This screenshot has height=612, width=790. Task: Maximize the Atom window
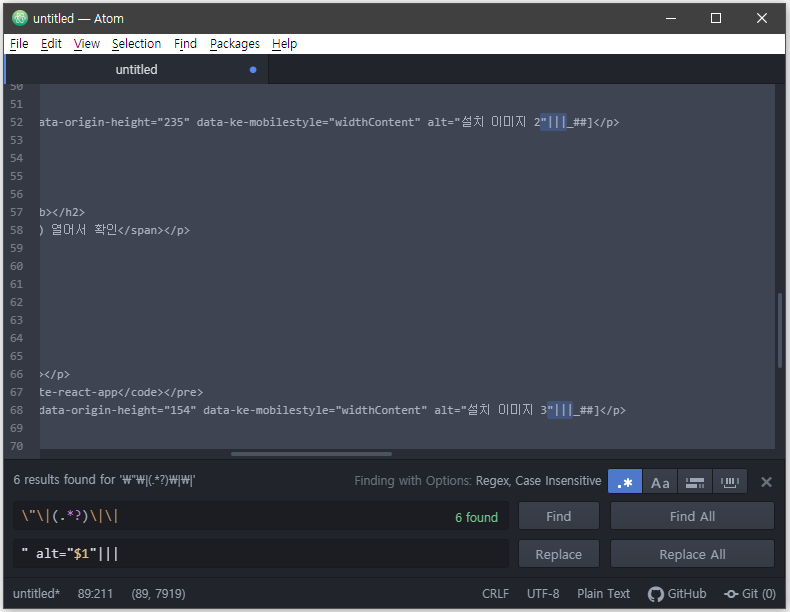click(715, 19)
